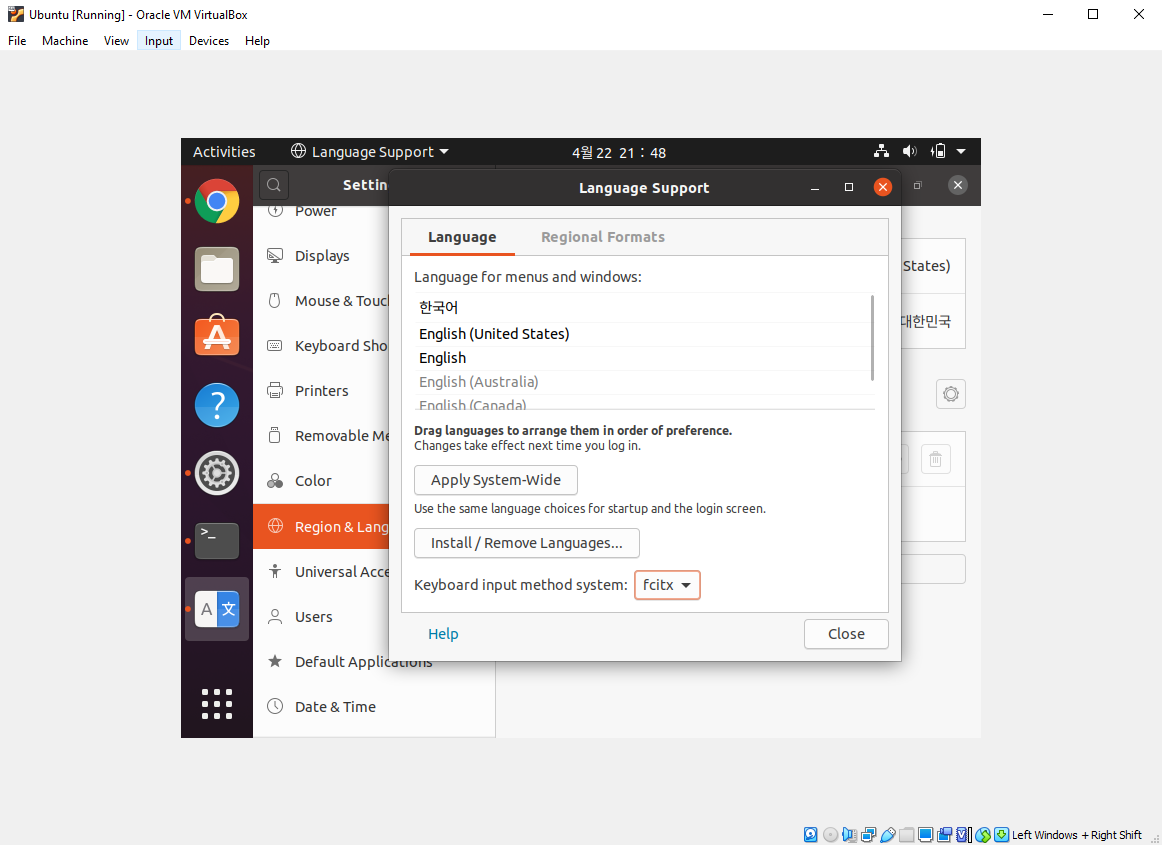This screenshot has width=1162, height=845.
Task: Select 한국어 in the language list
Action: (643, 307)
